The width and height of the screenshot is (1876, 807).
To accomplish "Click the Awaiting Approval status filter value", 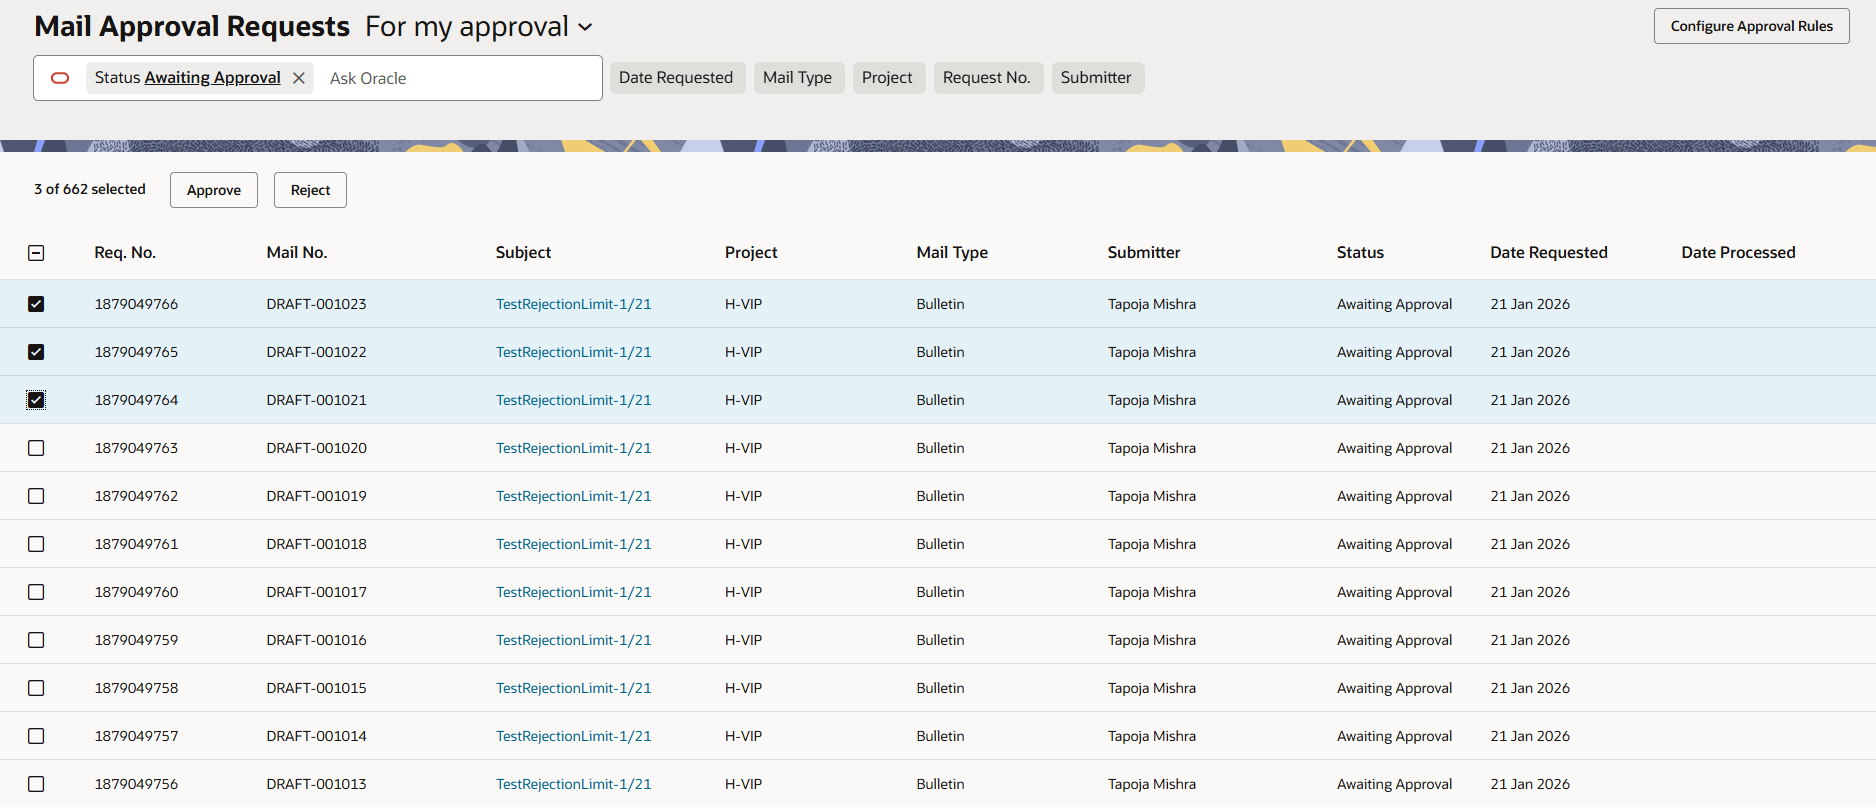I will 212,78.
